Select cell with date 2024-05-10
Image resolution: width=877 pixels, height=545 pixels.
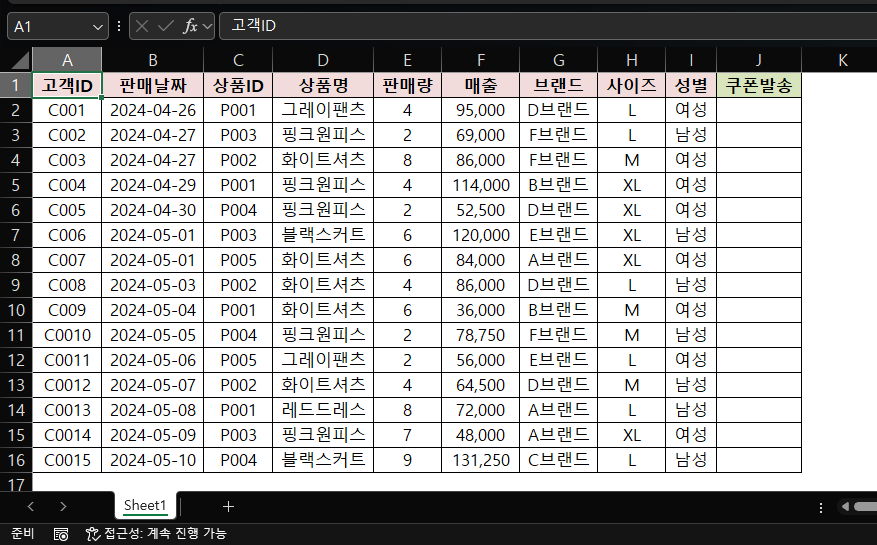[153, 460]
